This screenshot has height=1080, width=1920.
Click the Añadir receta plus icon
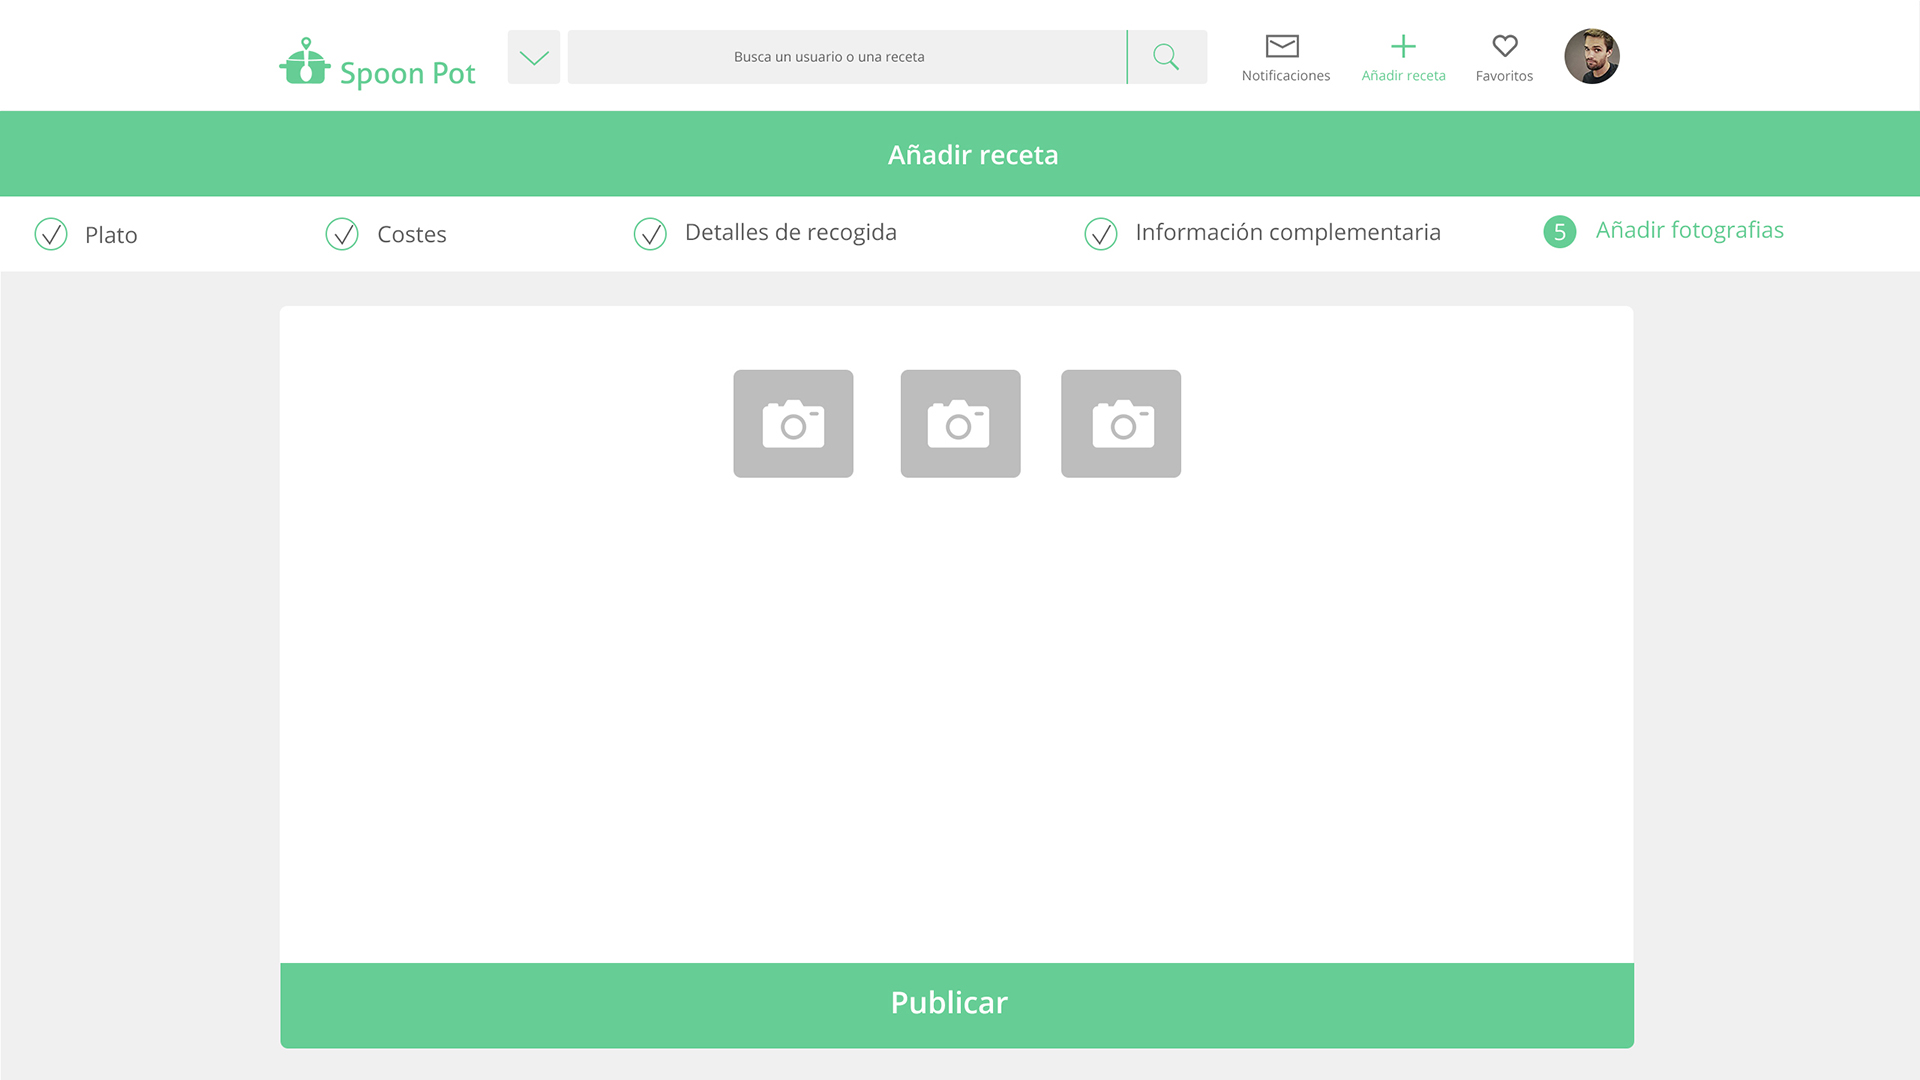click(1403, 46)
